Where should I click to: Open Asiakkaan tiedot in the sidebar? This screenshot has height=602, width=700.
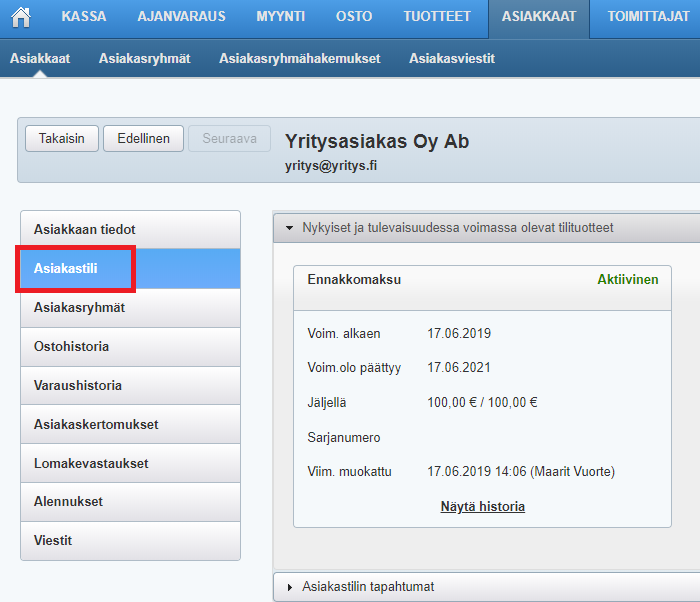click(85, 230)
